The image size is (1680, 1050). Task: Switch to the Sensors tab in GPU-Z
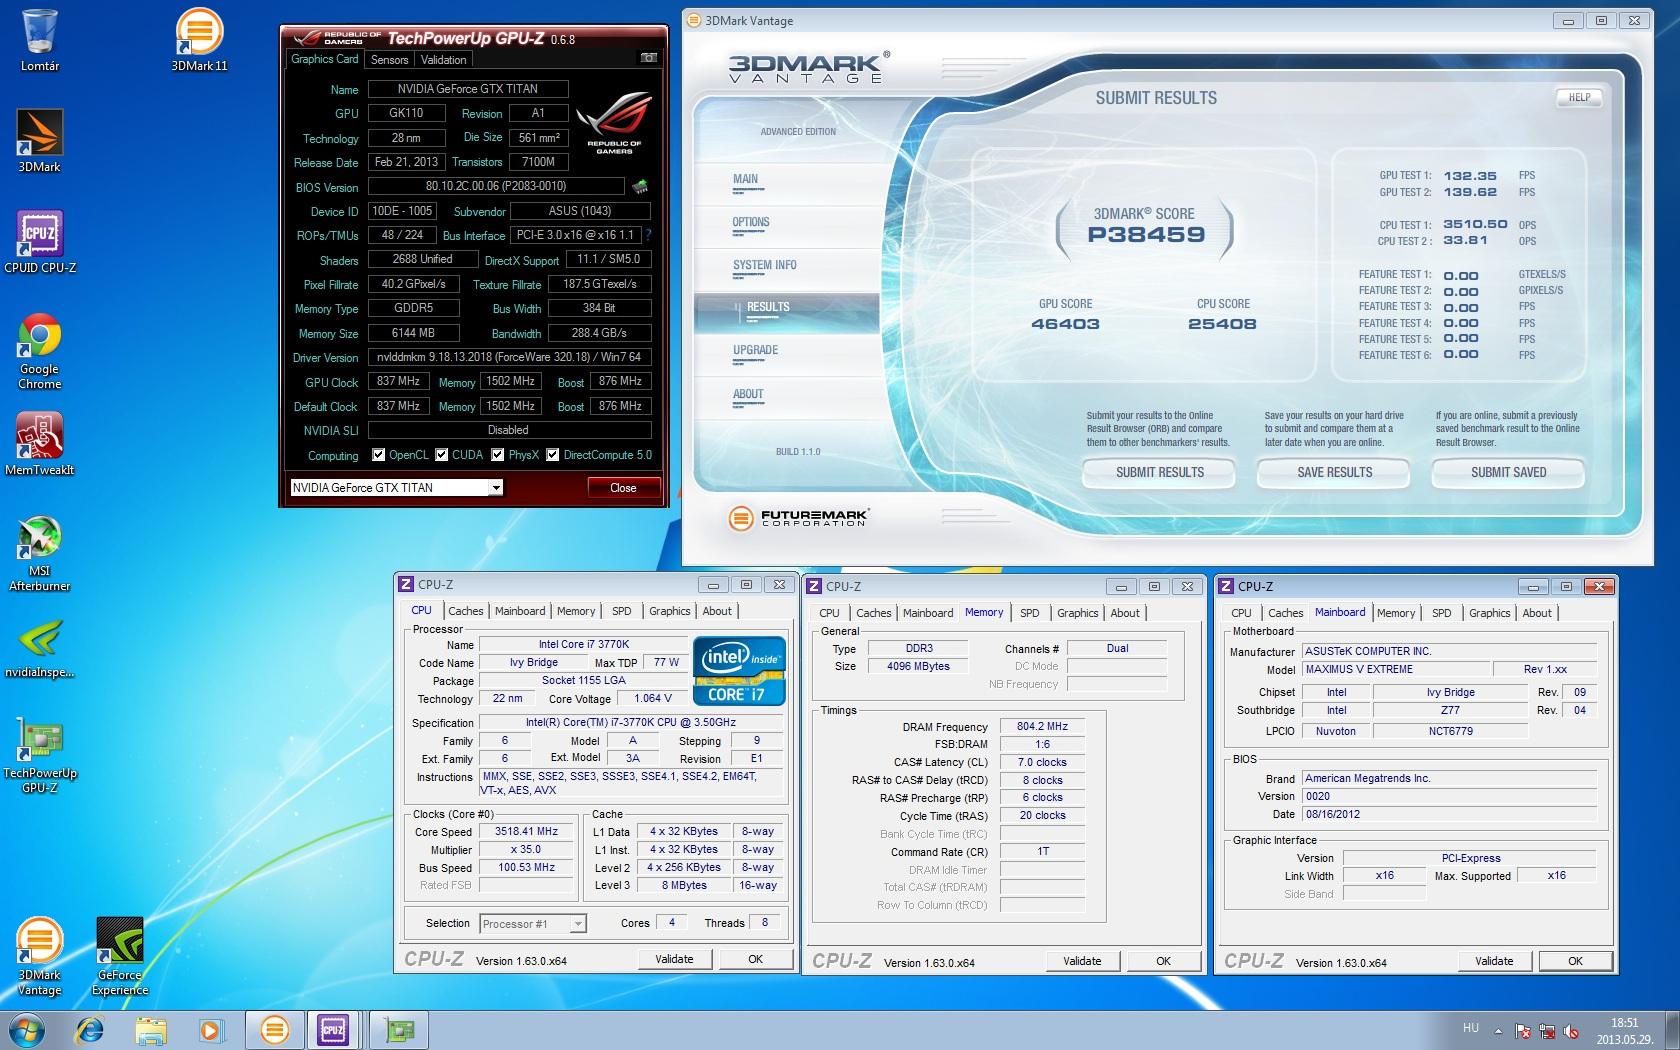pos(389,59)
